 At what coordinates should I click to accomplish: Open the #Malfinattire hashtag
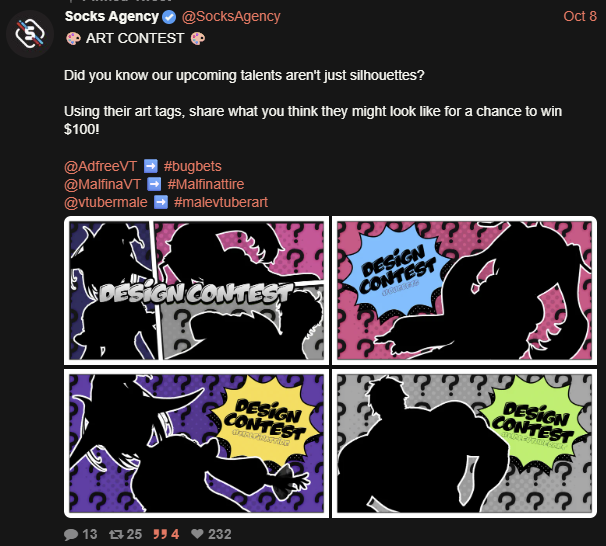pos(206,184)
